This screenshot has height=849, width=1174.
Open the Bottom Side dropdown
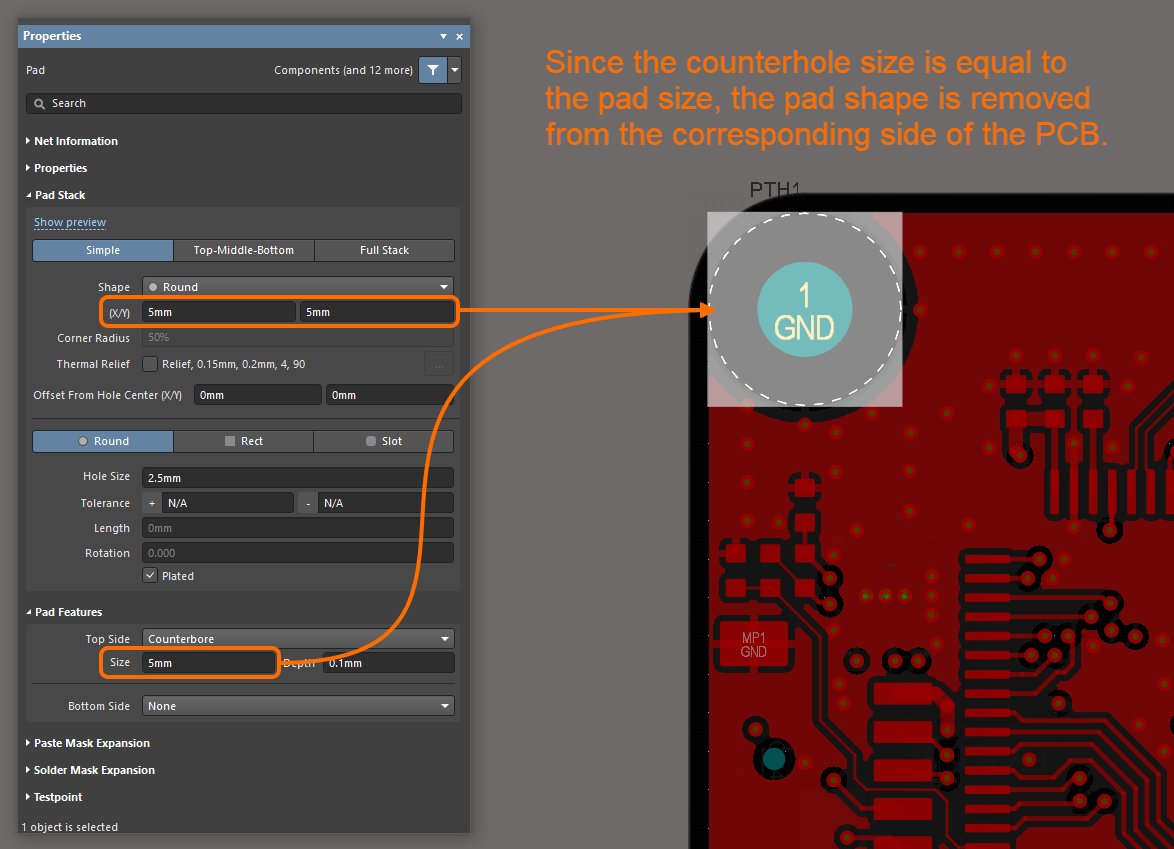point(297,706)
